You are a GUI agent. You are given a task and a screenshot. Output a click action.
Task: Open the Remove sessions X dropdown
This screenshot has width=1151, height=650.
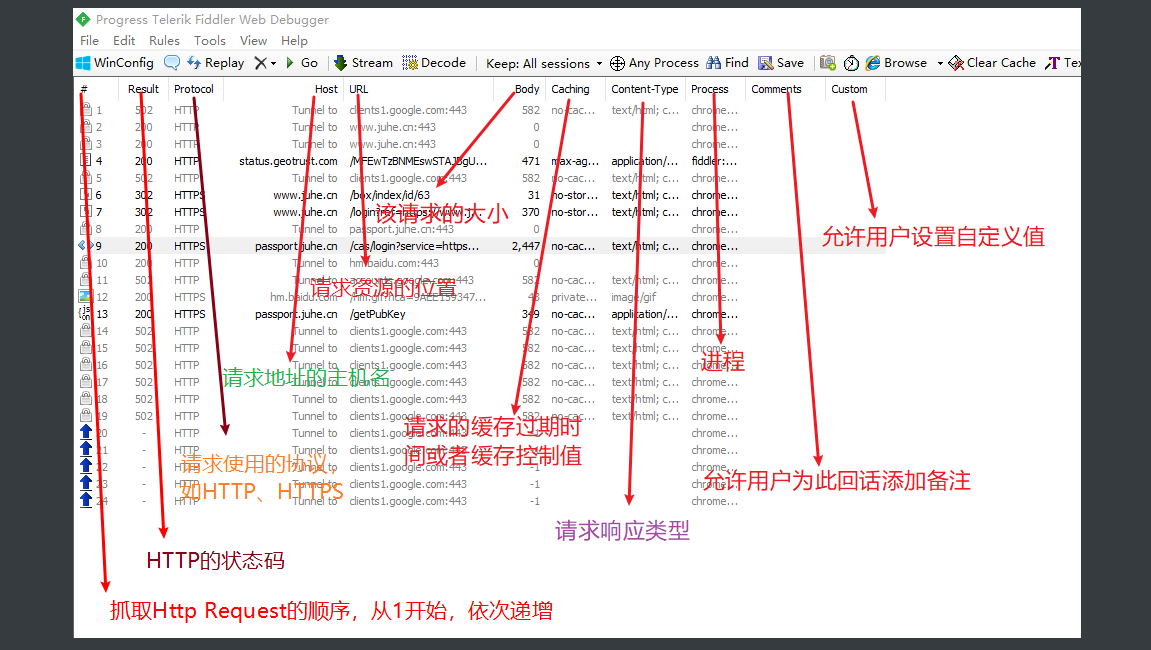tap(264, 63)
